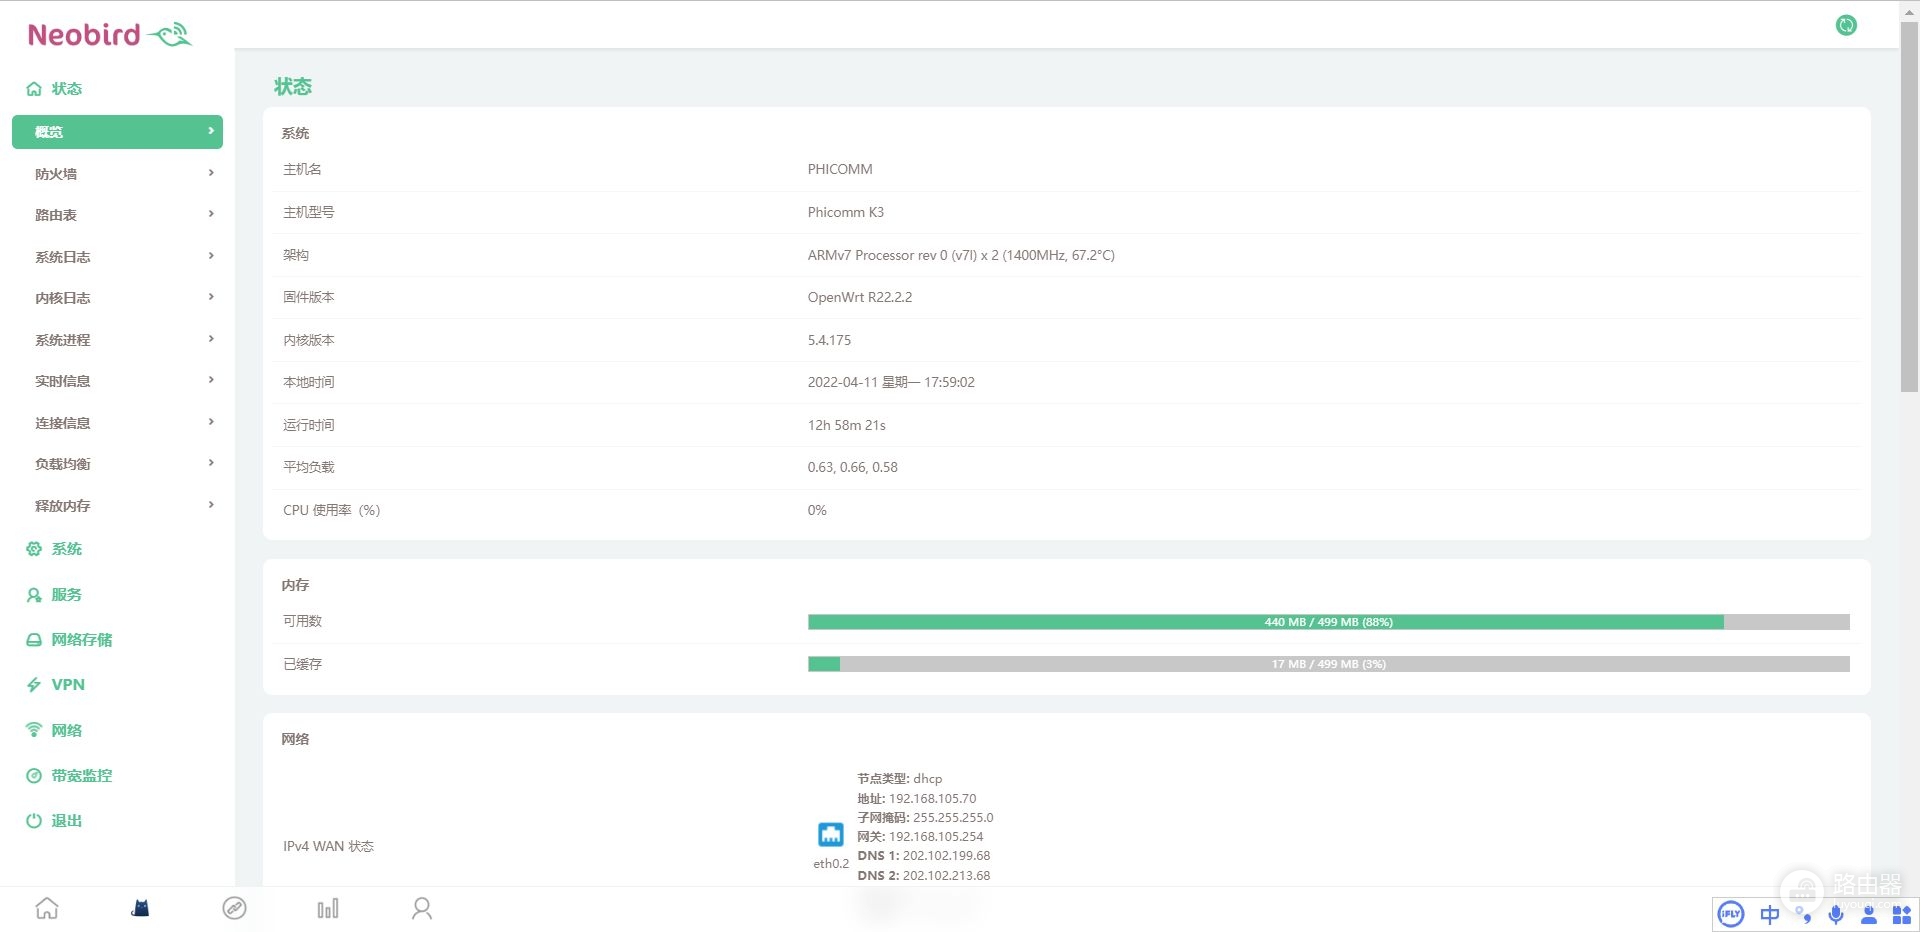Screen dimensions: 1920x932
Task: Click the bottom bar house icon
Action: (47, 908)
